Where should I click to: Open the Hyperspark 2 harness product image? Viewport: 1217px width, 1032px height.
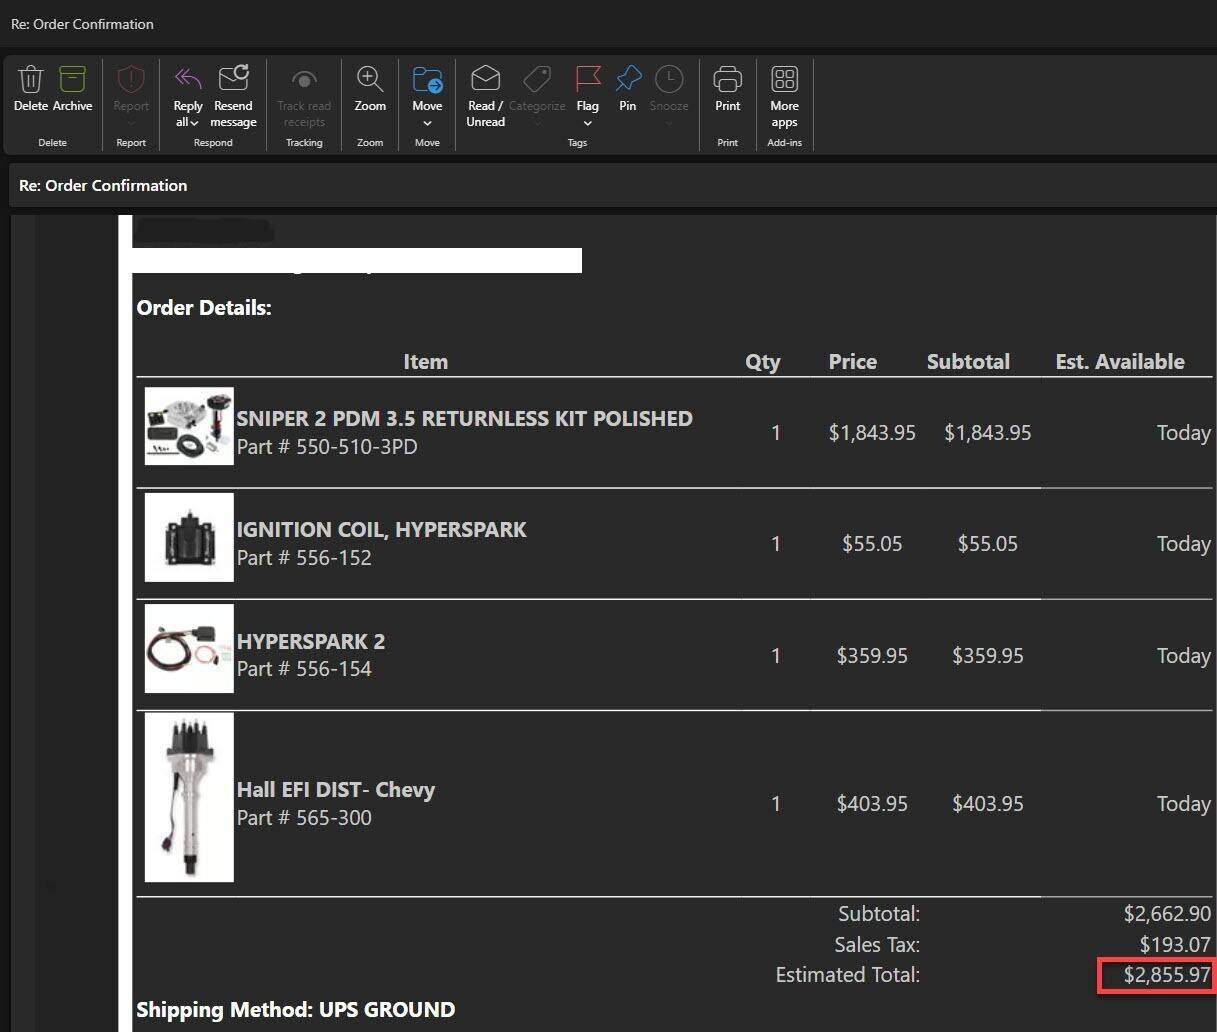click(189, 649)
